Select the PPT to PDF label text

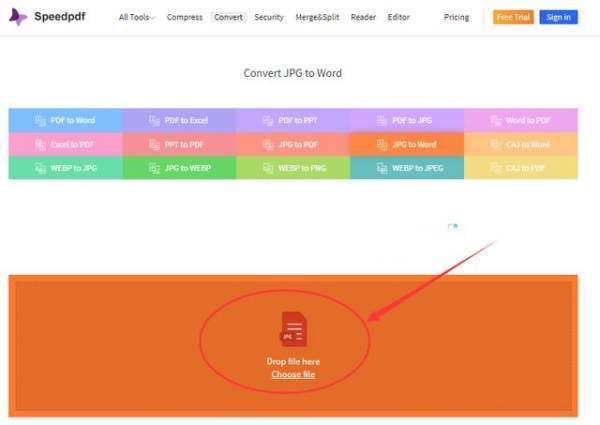coord(184,145)
